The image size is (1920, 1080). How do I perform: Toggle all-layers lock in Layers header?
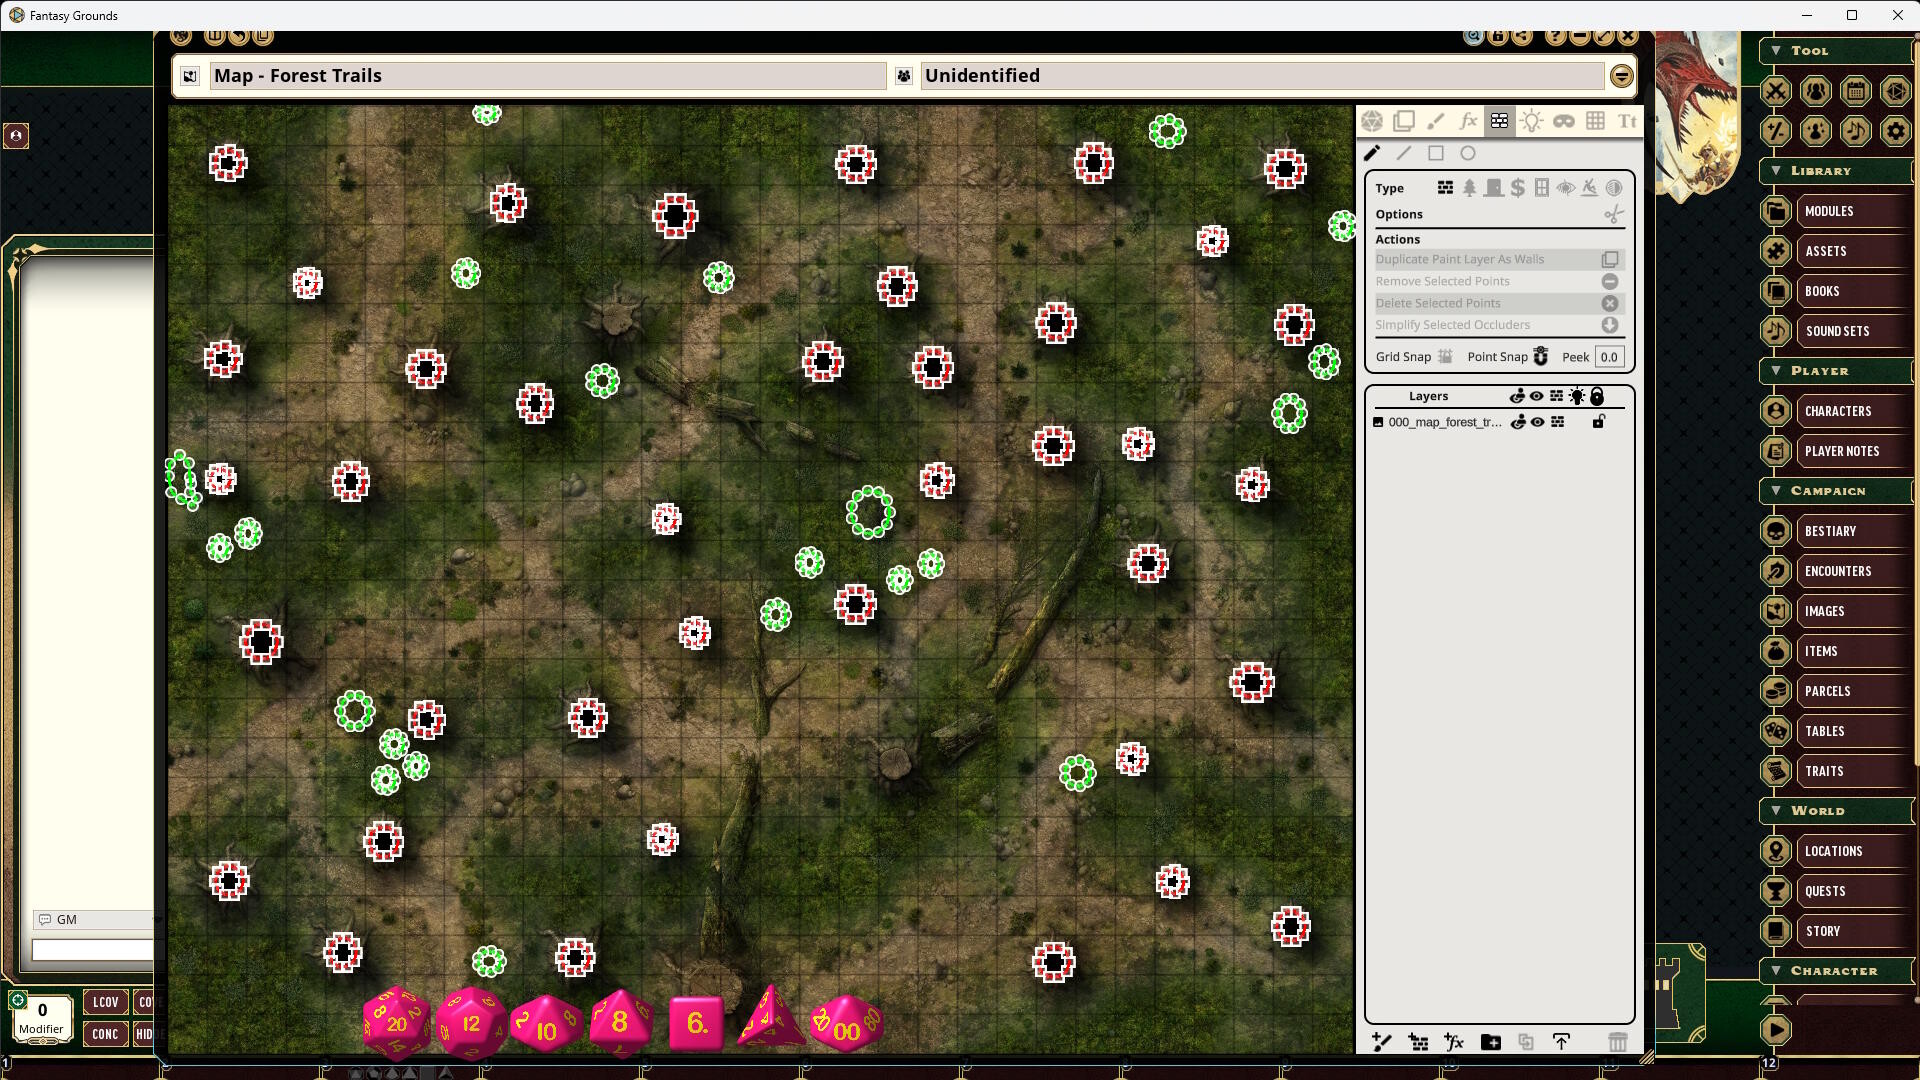pyautogui.click(x=1597, y=396)
